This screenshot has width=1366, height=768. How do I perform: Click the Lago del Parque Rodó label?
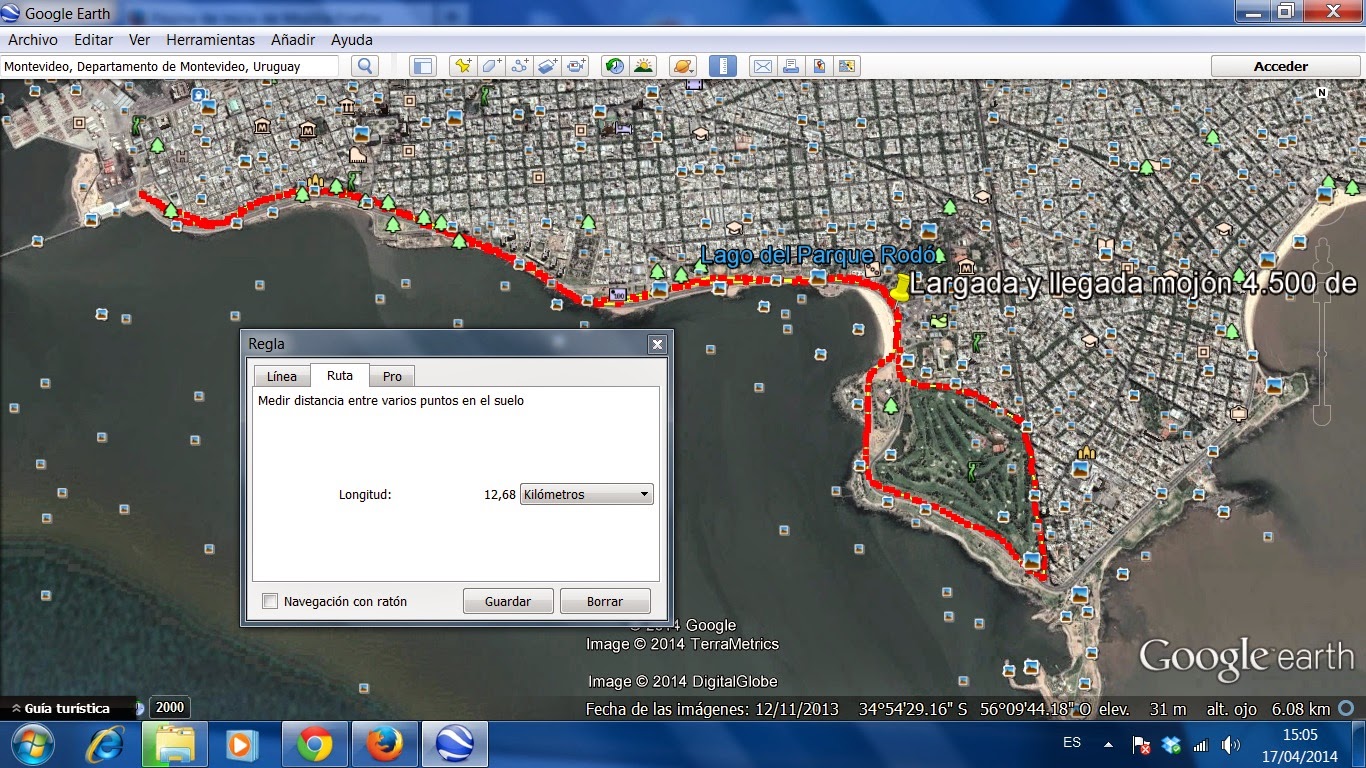[818, 255]
